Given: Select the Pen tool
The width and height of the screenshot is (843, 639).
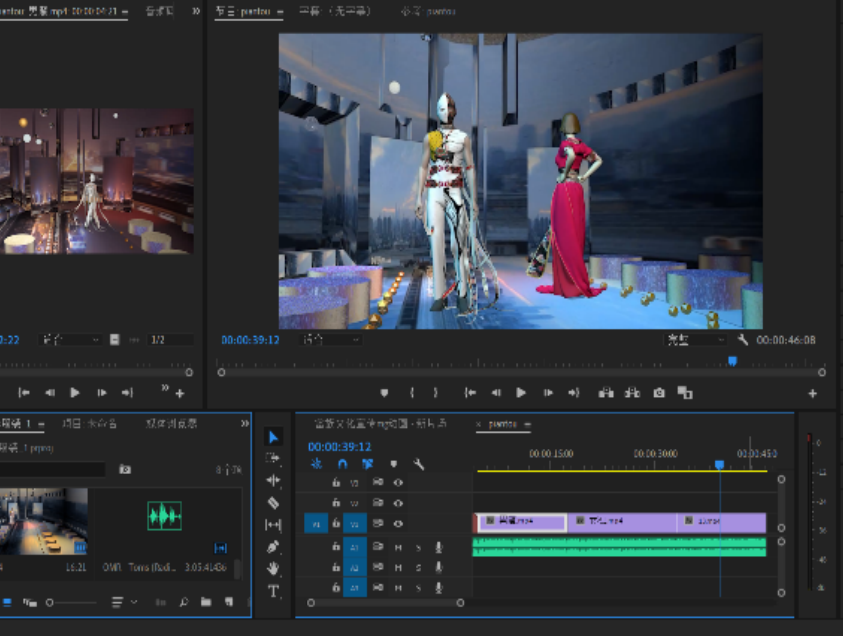Looking at the screenshot, I should pyautogui.click(x=274, y=547).
